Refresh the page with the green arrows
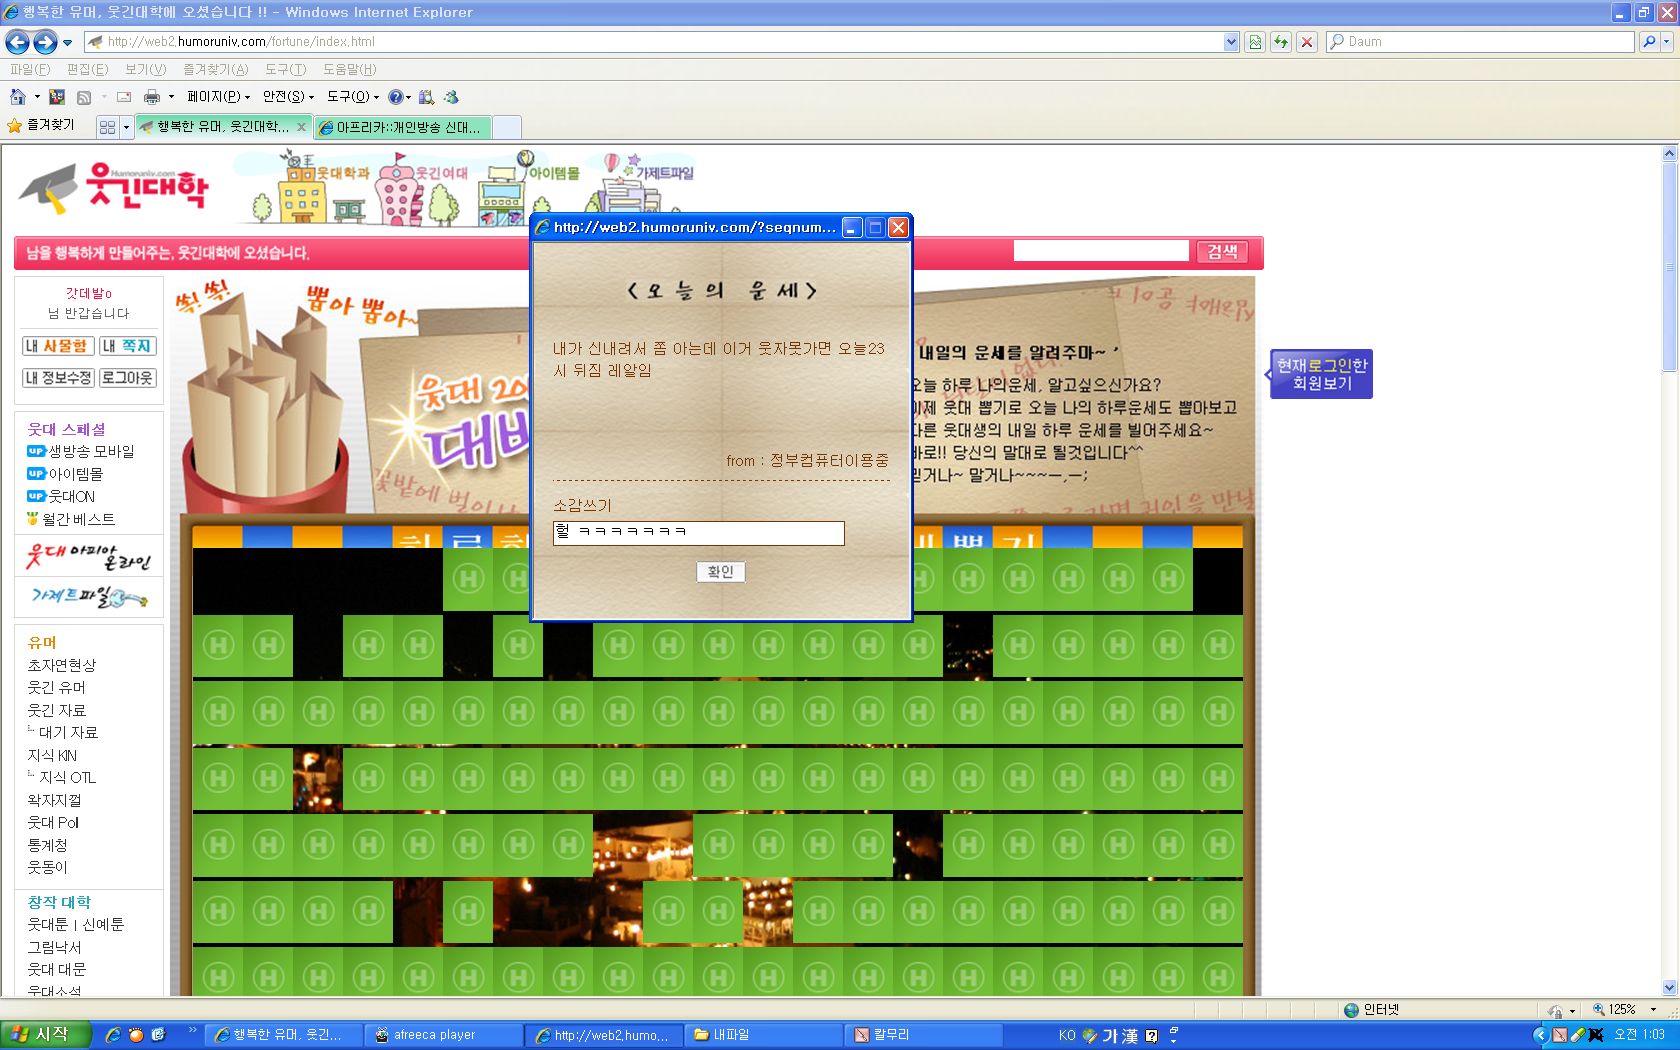This screenshot has height=1050, width=1680. pos(1281,42)
